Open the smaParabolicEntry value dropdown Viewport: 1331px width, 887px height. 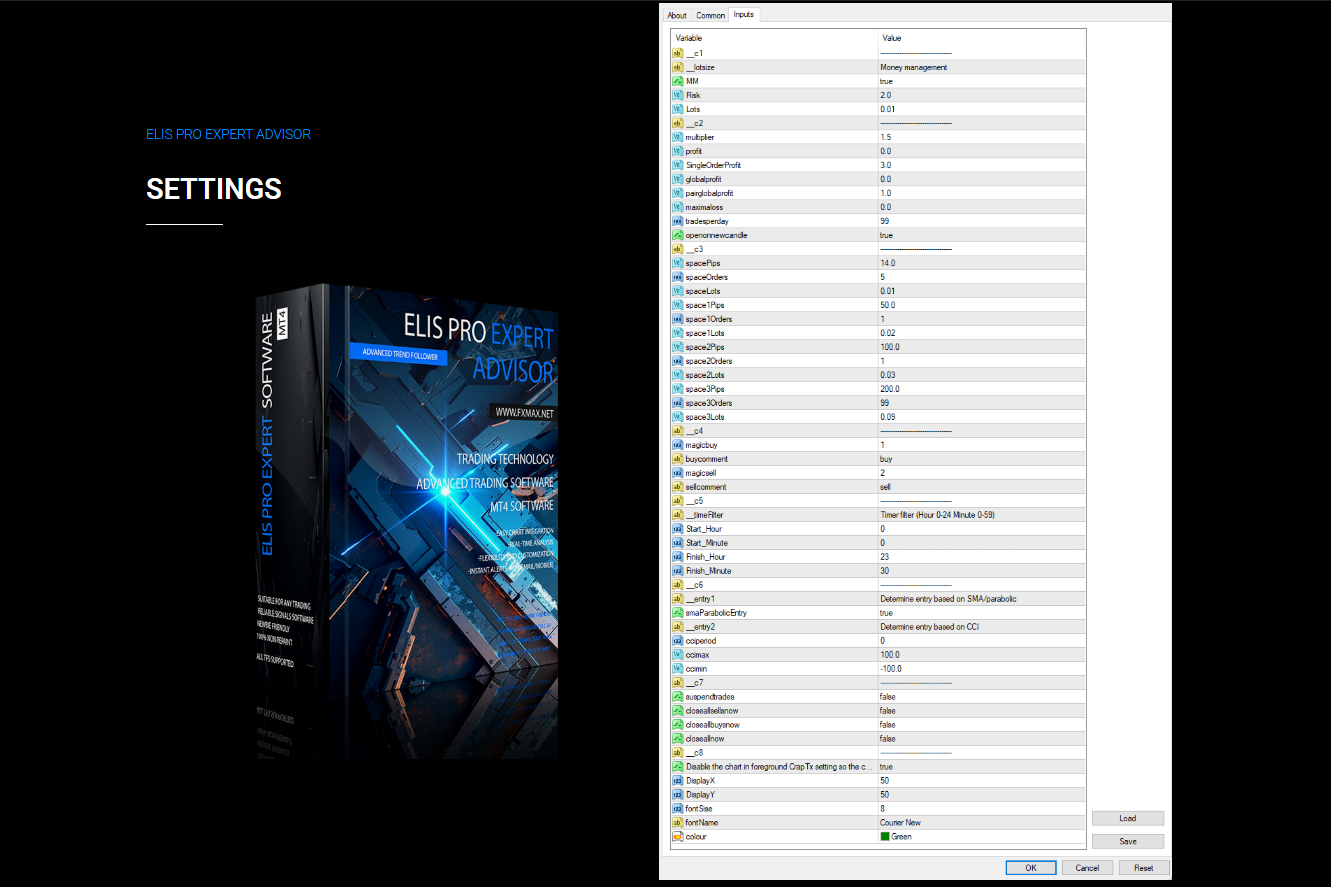point(980,613)
